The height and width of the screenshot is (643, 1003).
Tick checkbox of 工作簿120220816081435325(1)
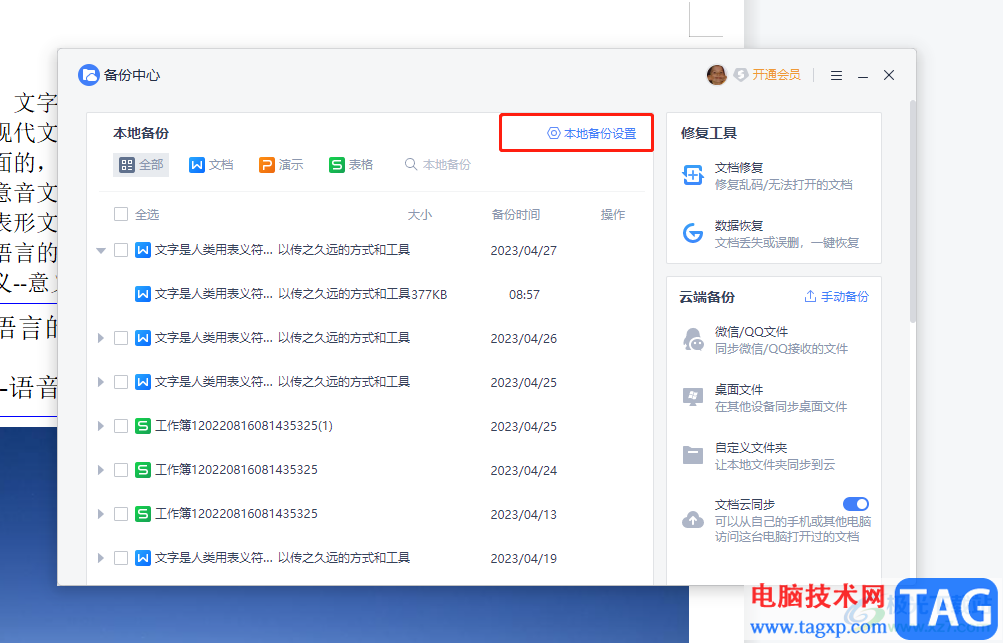(x=121, y=426)
